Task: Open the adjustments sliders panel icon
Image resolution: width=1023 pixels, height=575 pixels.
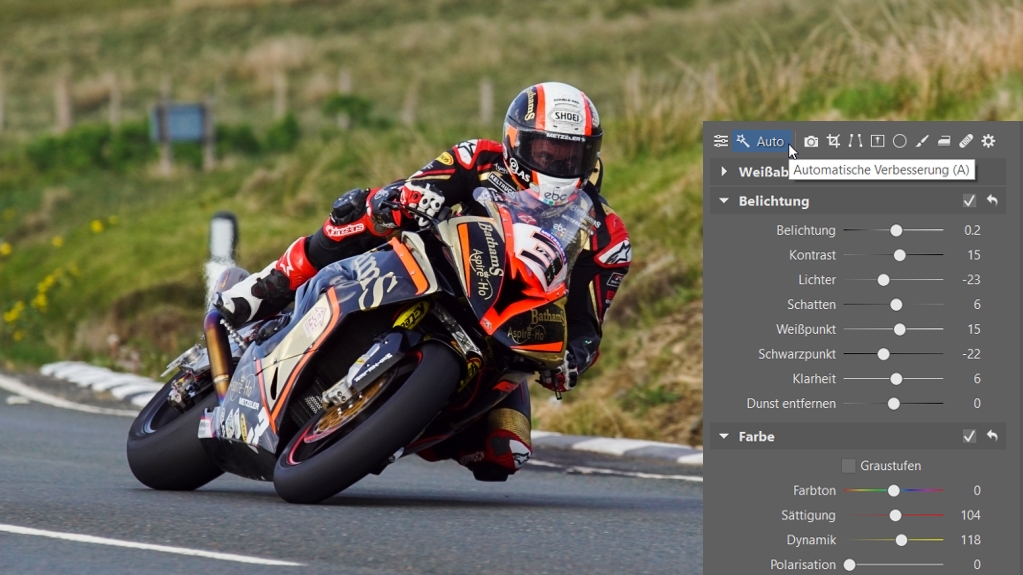Action: [x=720, y=141]
